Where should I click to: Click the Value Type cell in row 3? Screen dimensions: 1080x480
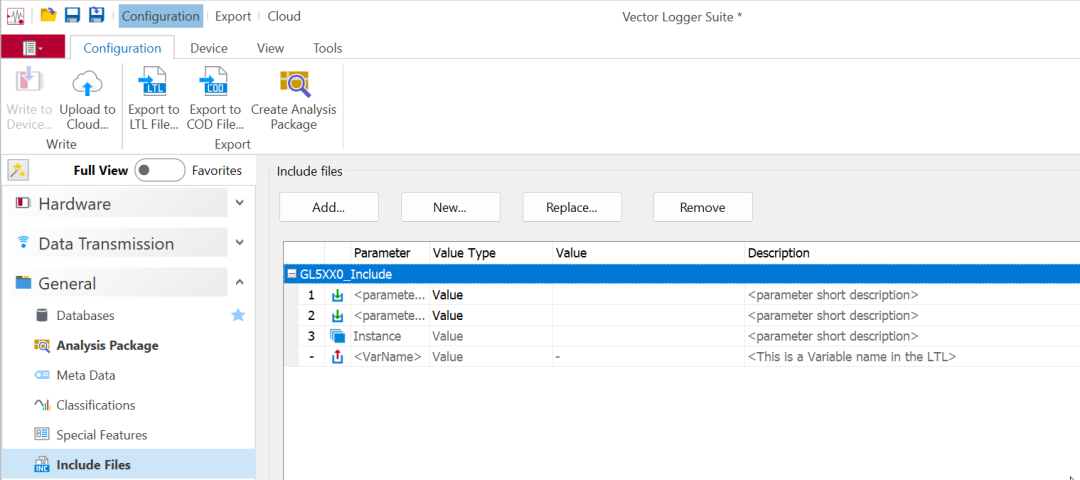pyautogui.click(x=490, y=336)
